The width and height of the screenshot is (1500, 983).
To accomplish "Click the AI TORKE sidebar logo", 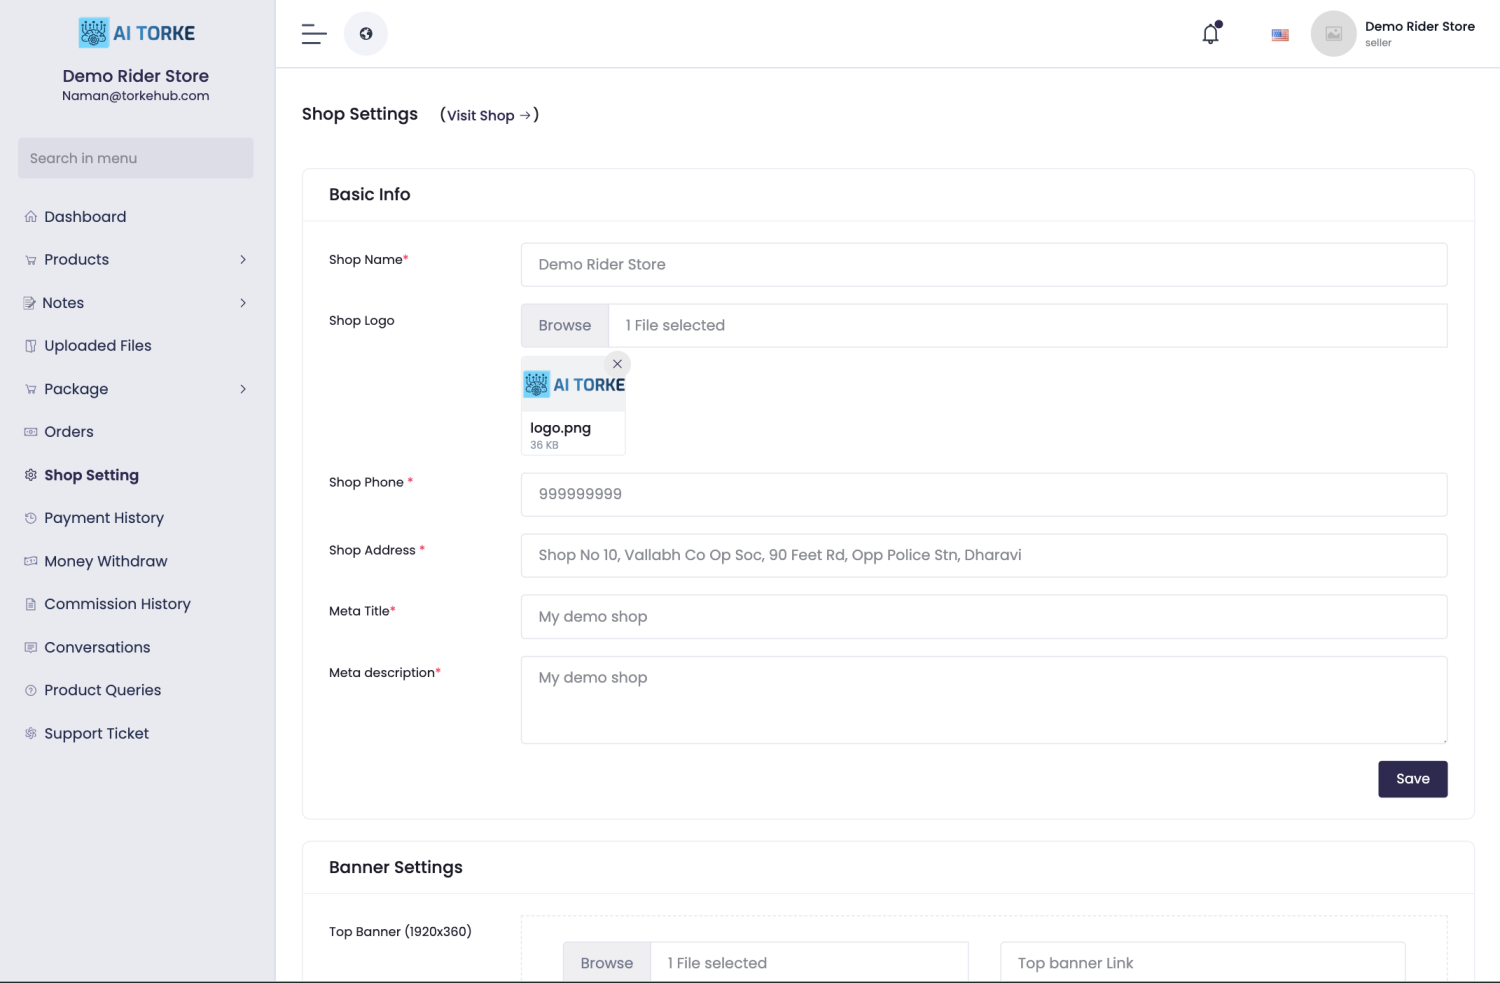I will point(136,33).
